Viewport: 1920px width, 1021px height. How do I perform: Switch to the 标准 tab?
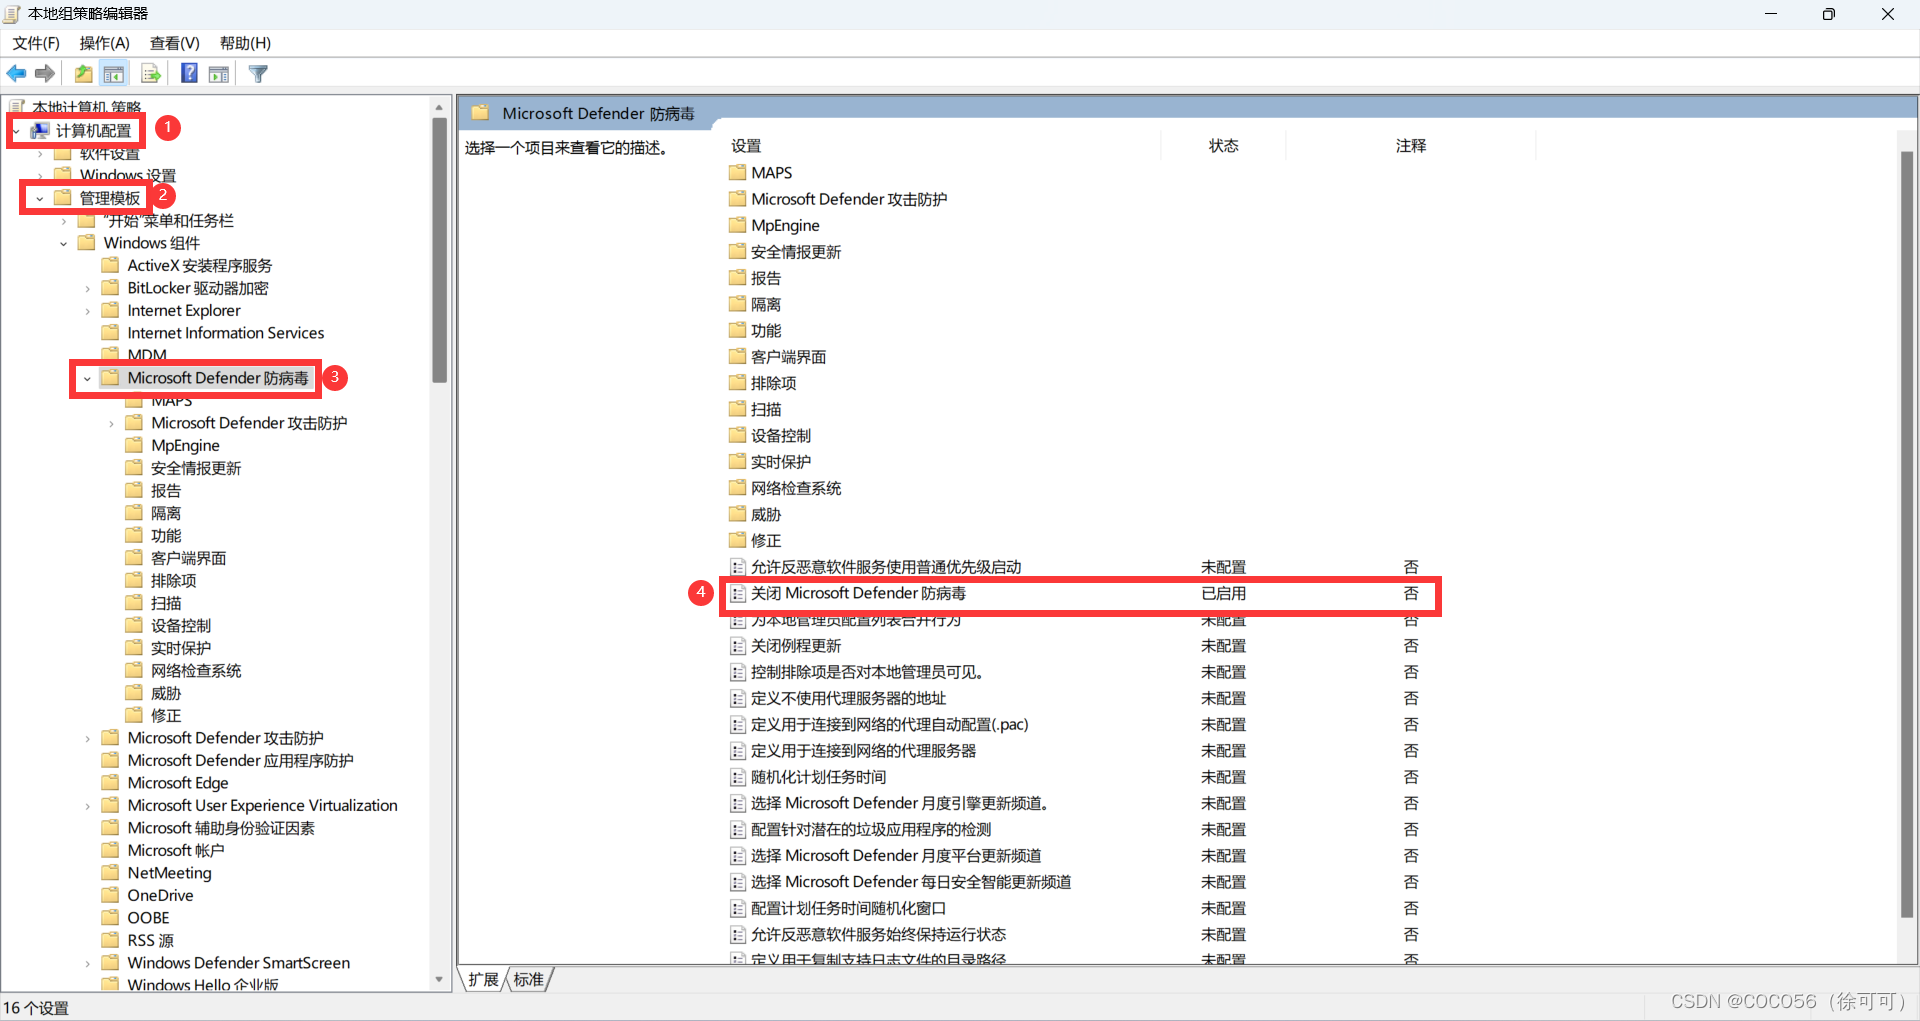[x=529, y=979]
